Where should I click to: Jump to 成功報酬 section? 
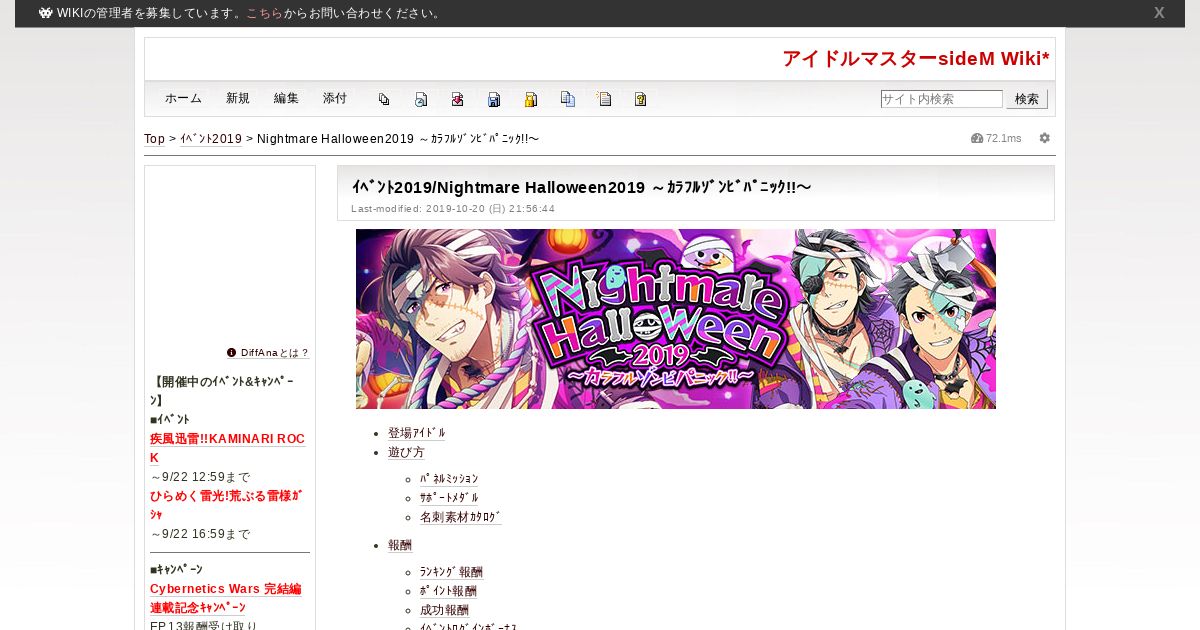[444, 610]
